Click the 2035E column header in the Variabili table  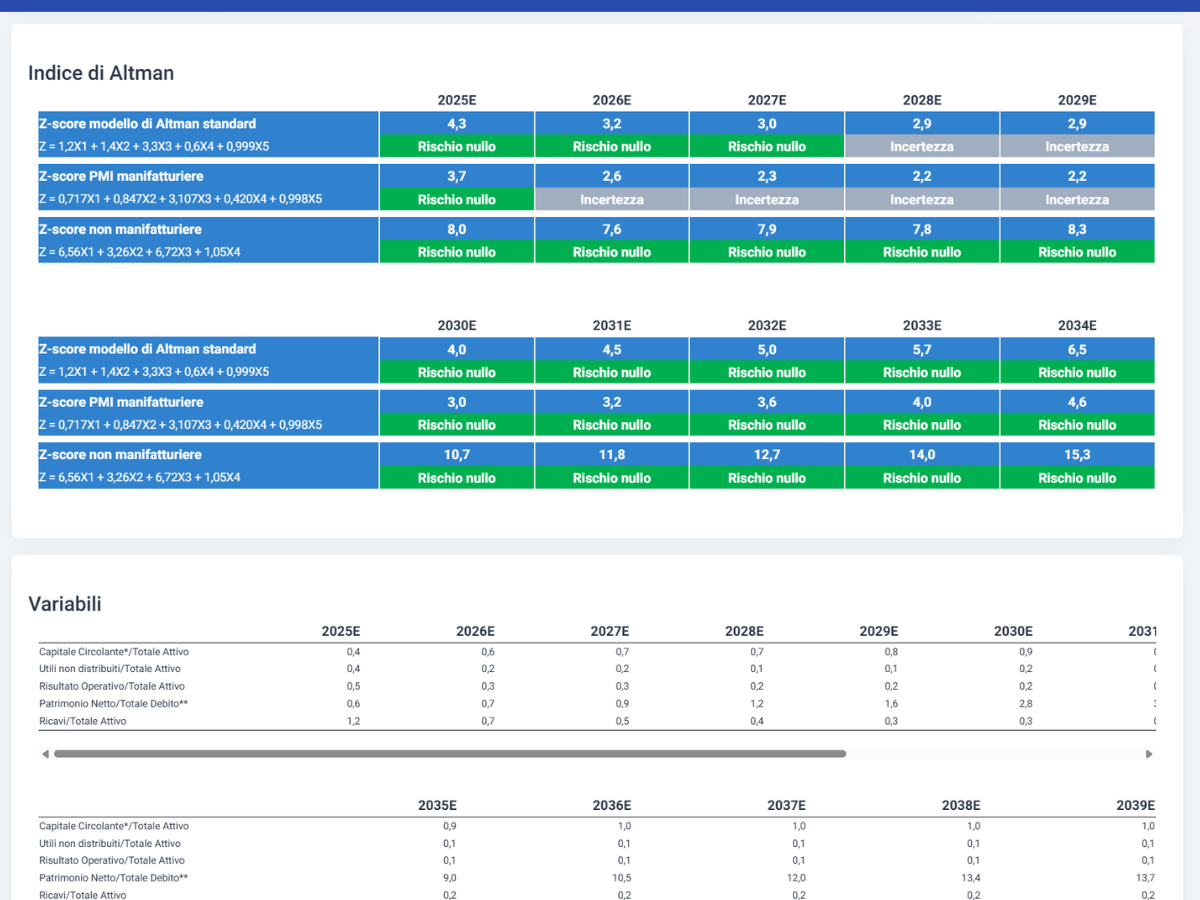[437, 805]
